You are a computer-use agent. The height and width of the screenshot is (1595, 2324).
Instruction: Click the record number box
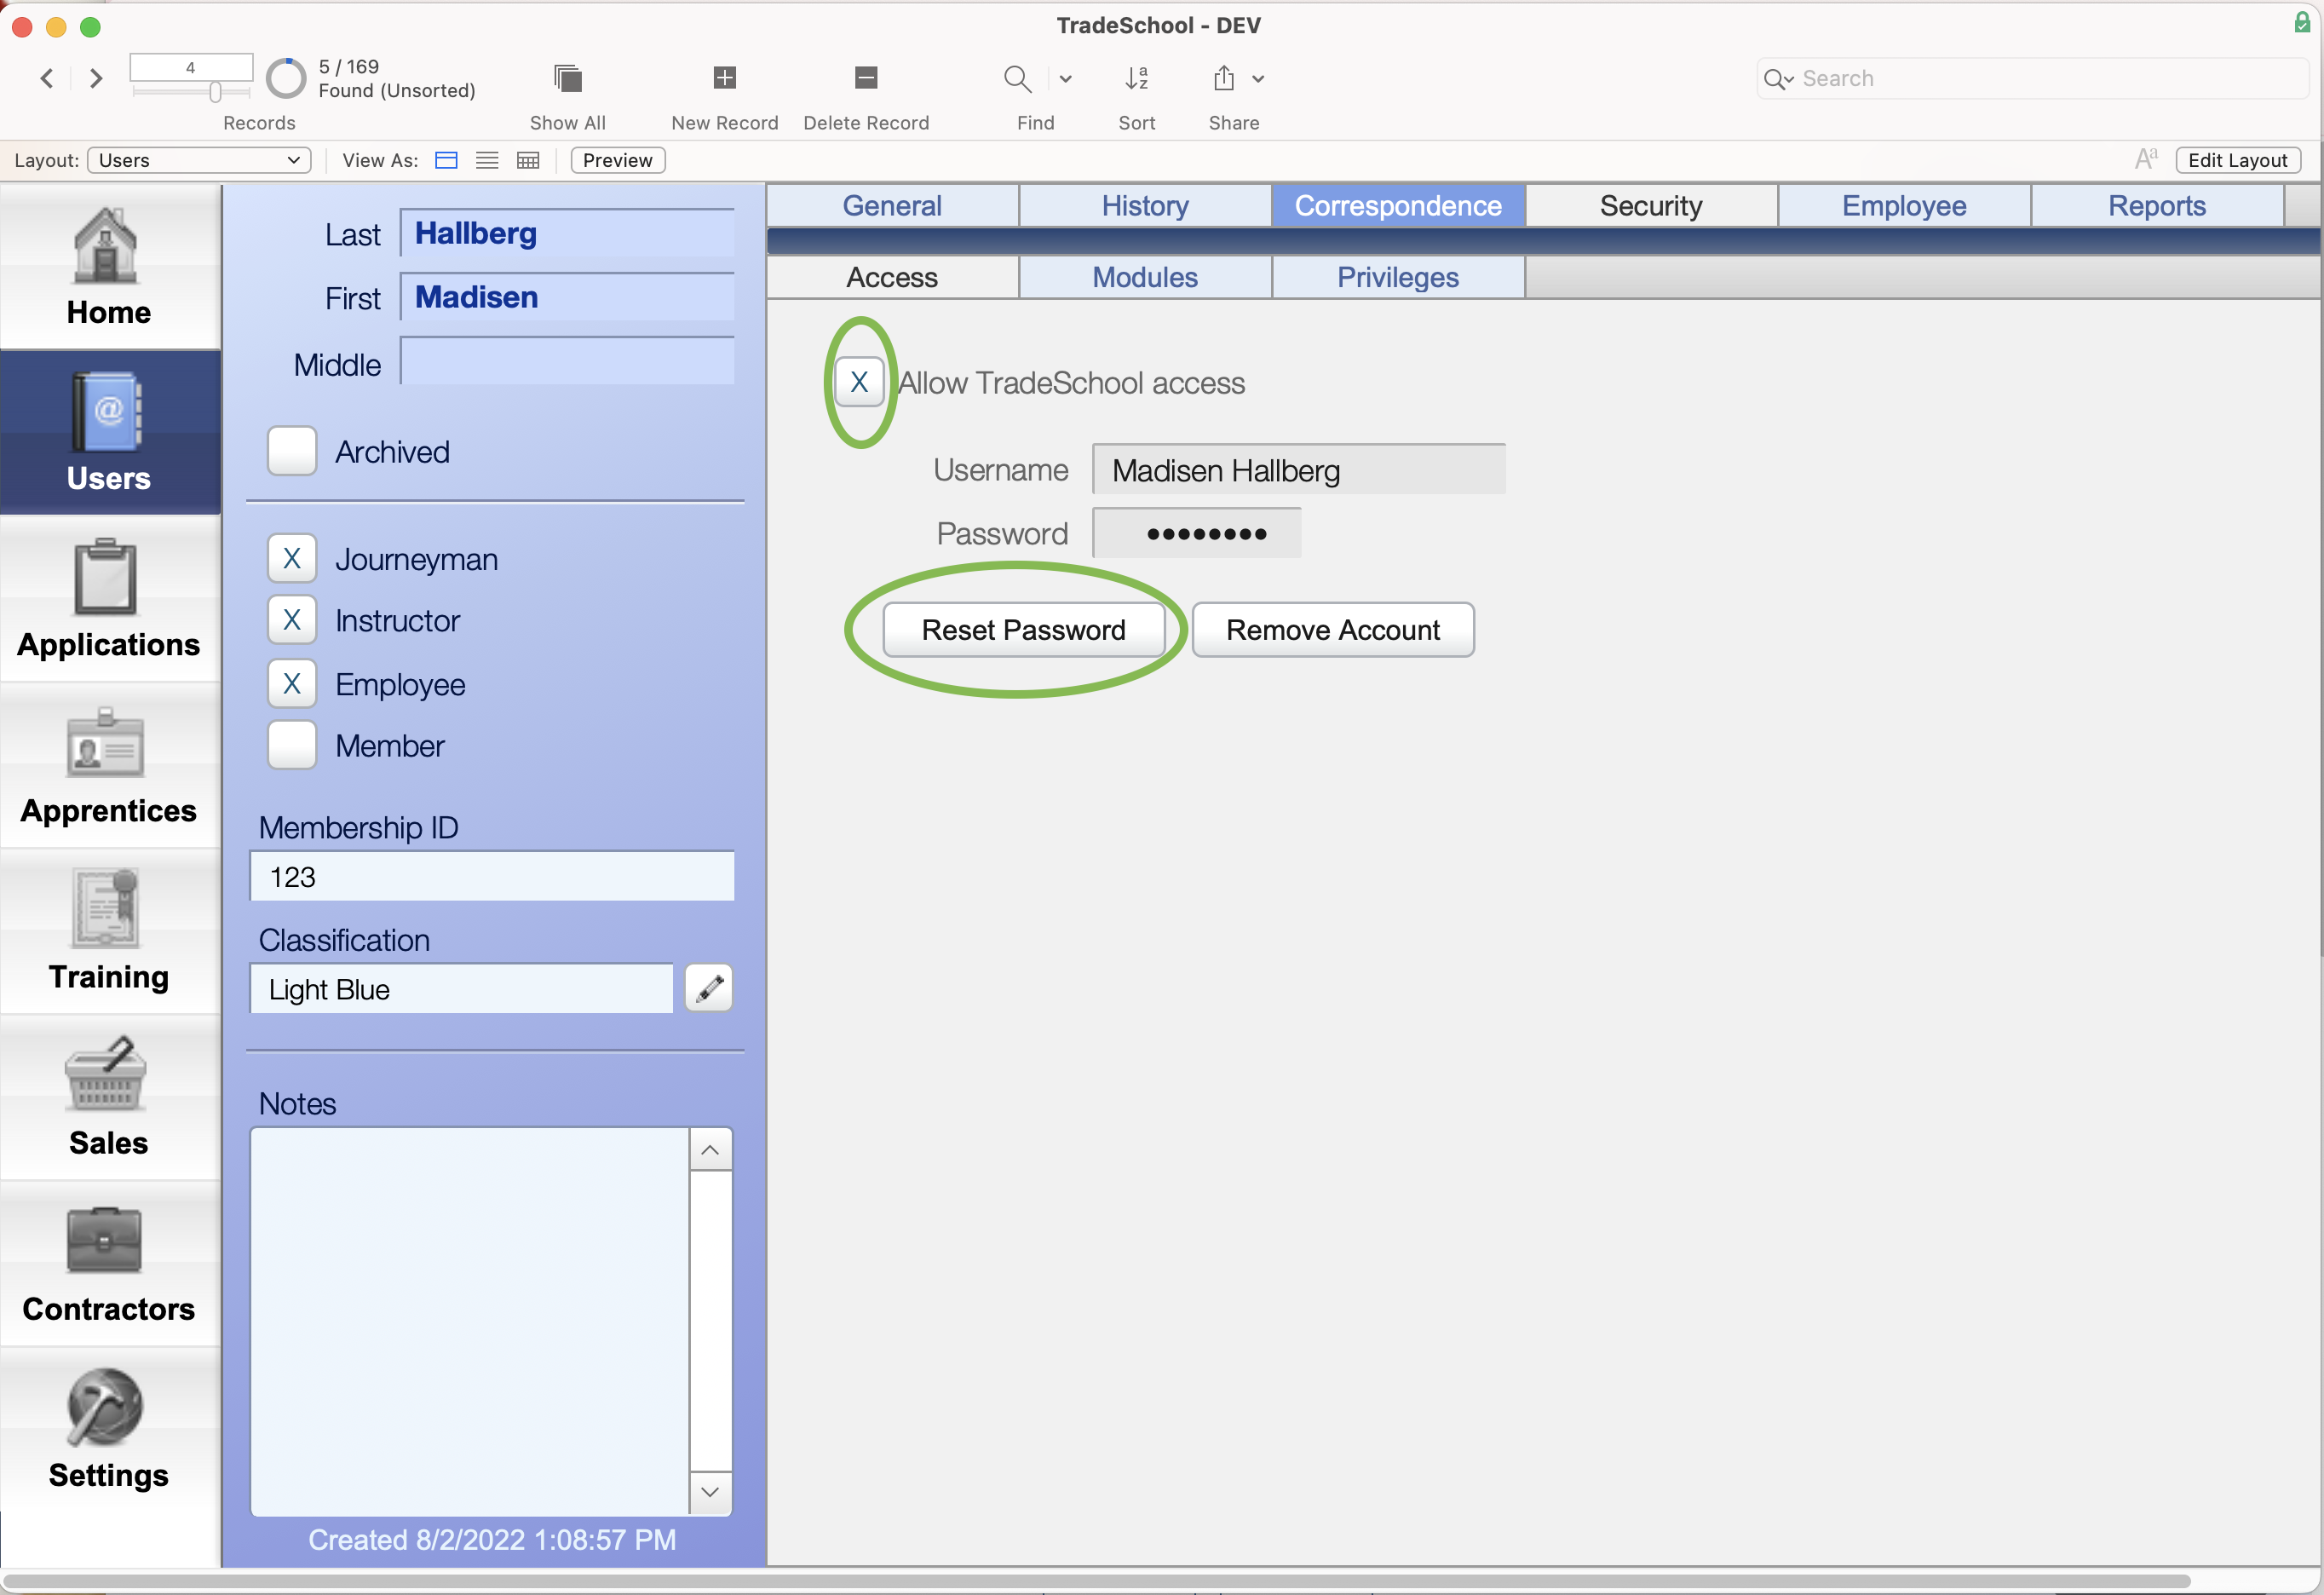(x=191, y=68)
